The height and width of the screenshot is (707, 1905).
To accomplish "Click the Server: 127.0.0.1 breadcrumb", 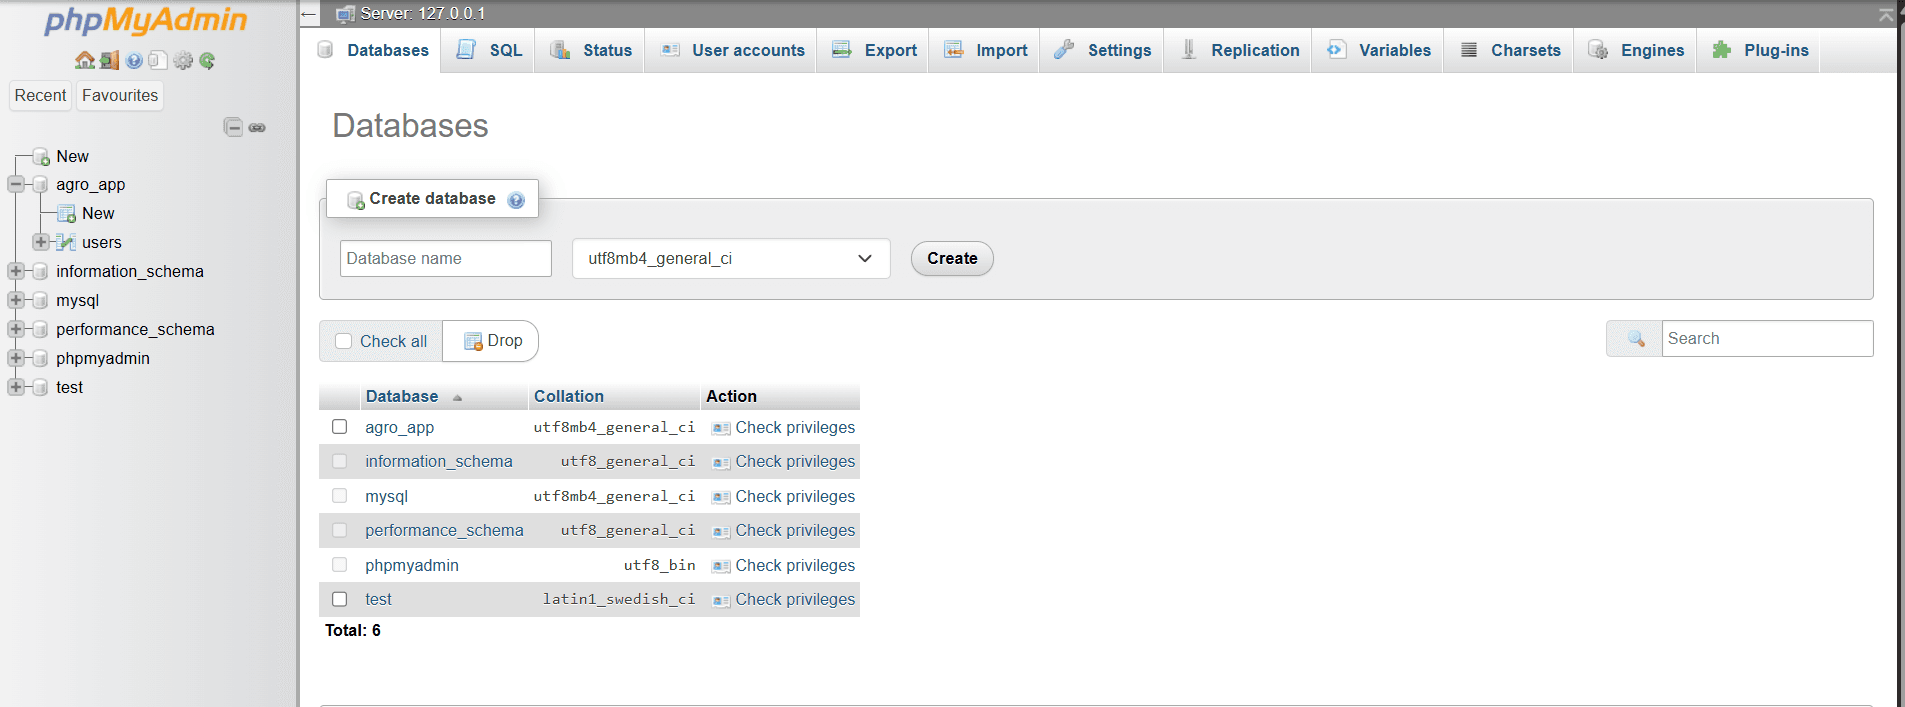I will click(x=423, y=14).
